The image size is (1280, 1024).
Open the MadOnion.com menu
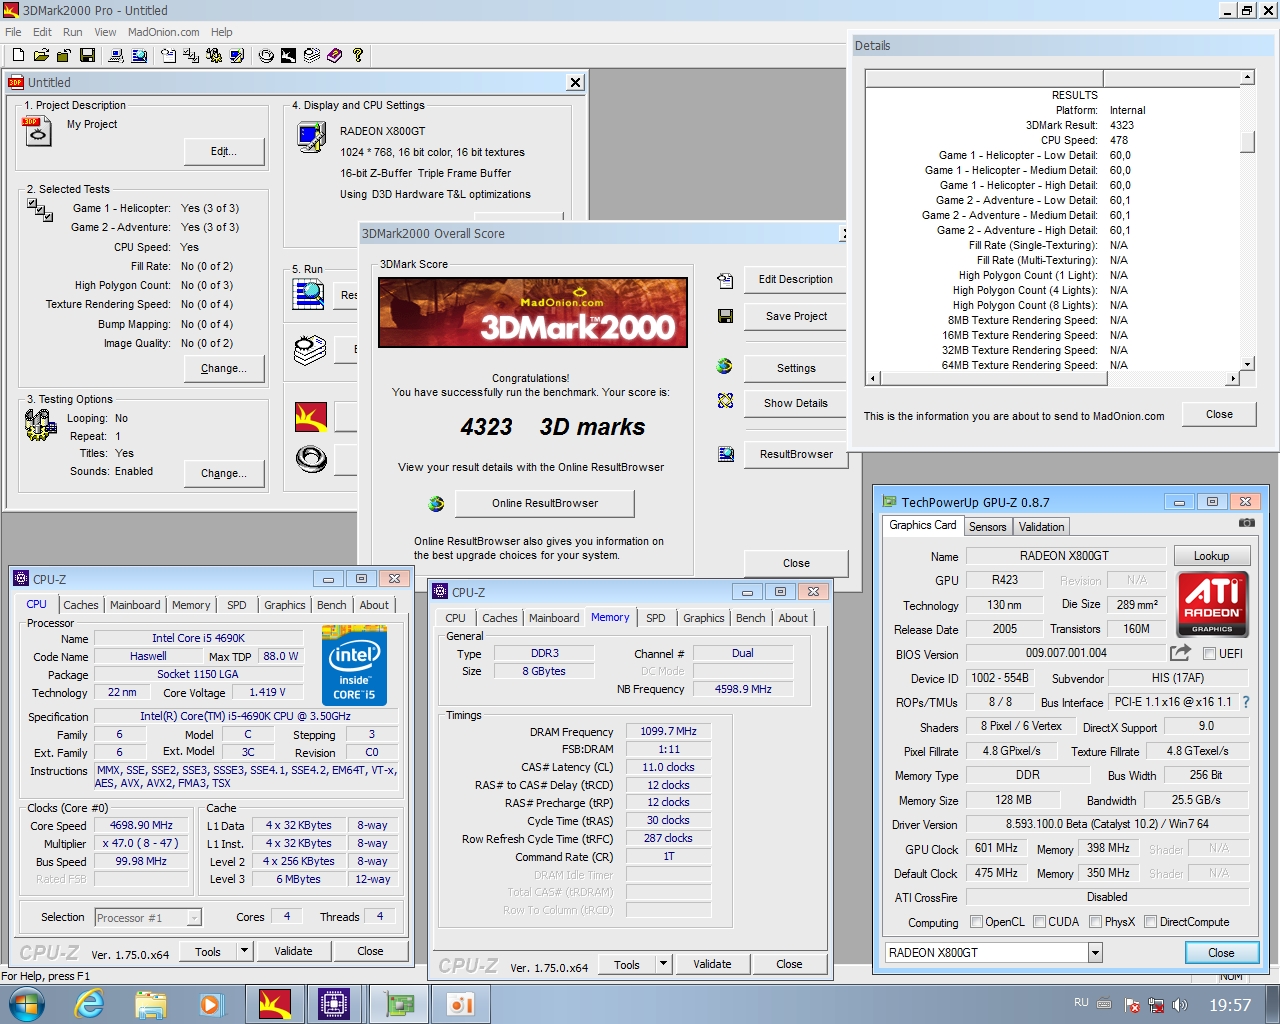(x=164, y=32)
